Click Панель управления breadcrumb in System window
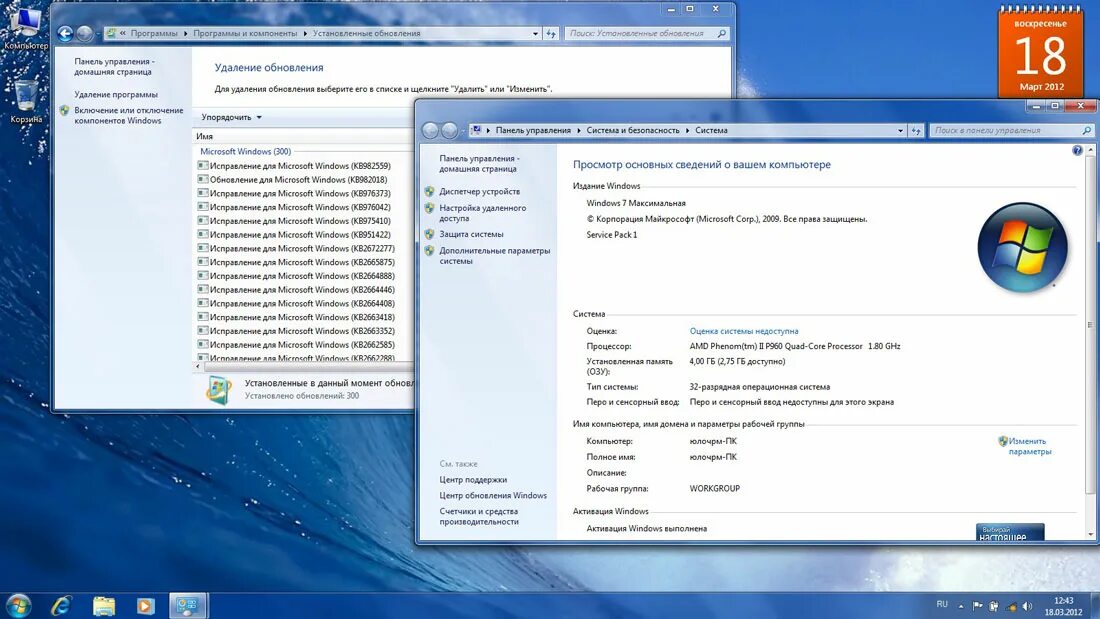 coord(533,131)
